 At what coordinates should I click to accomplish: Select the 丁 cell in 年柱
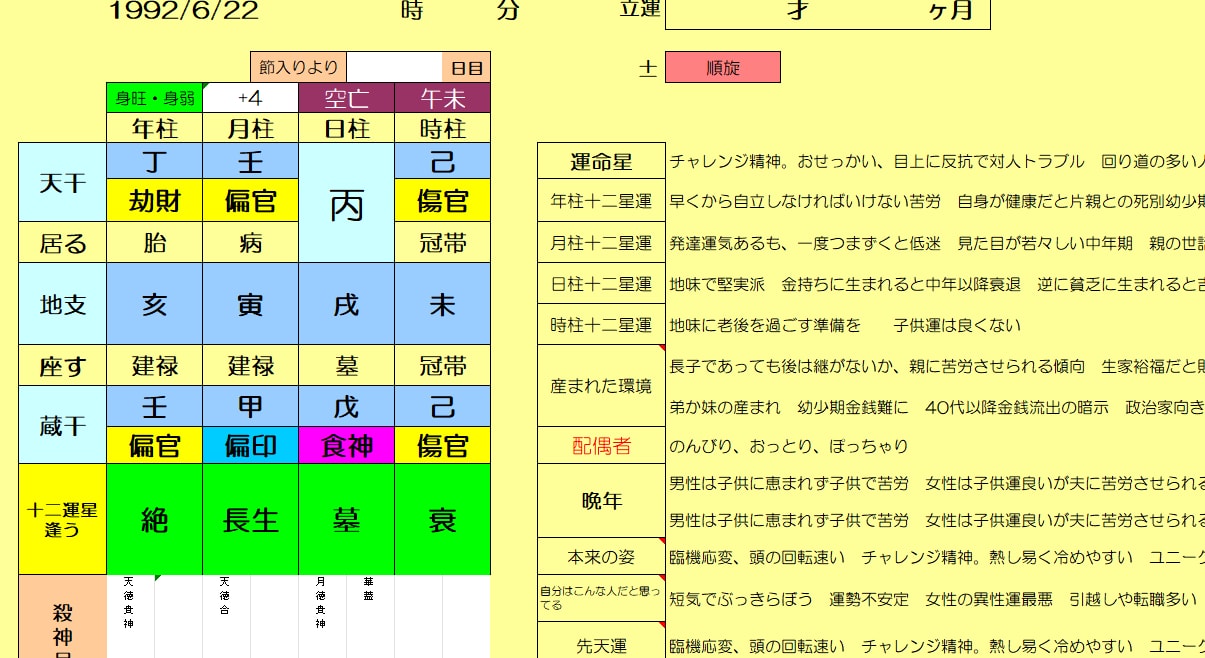(x=154, y=161)
